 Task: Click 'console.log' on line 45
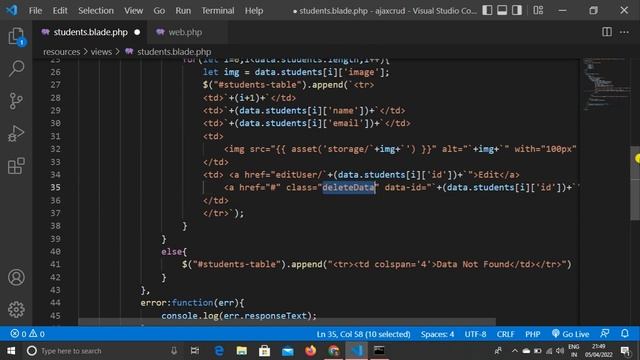point(190,316)
